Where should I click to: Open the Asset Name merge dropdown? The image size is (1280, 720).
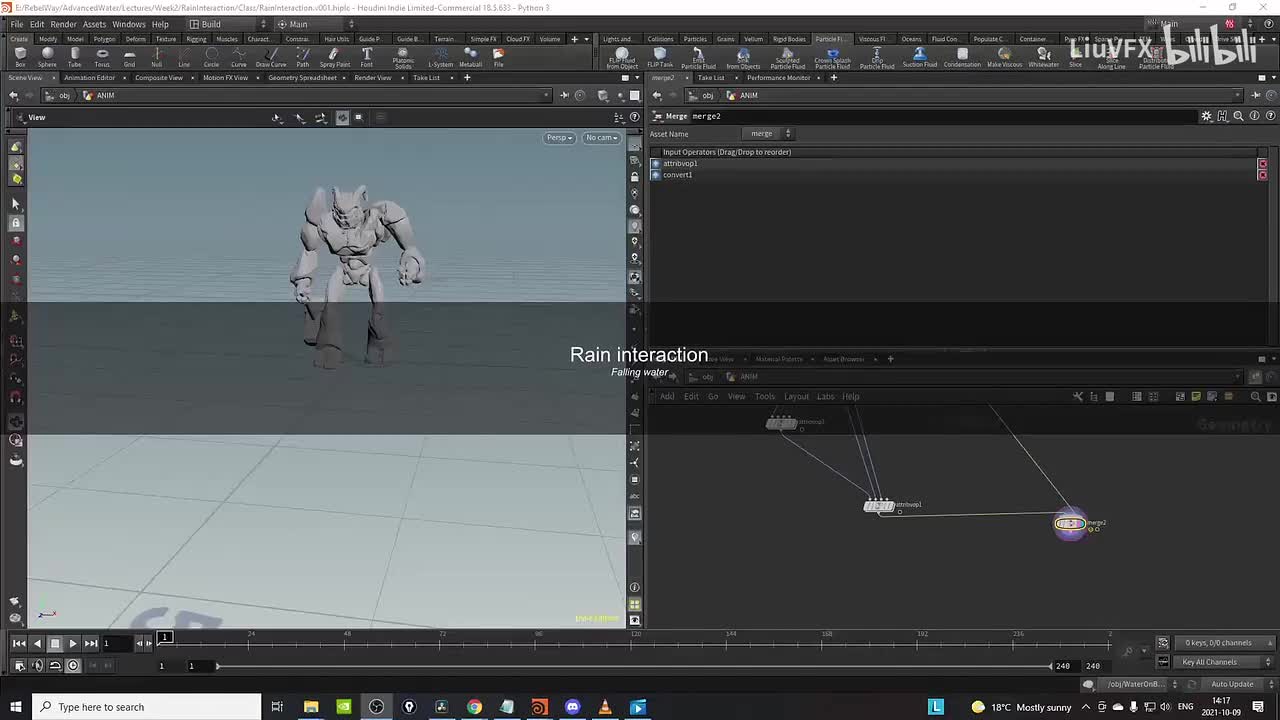(770, 134)
